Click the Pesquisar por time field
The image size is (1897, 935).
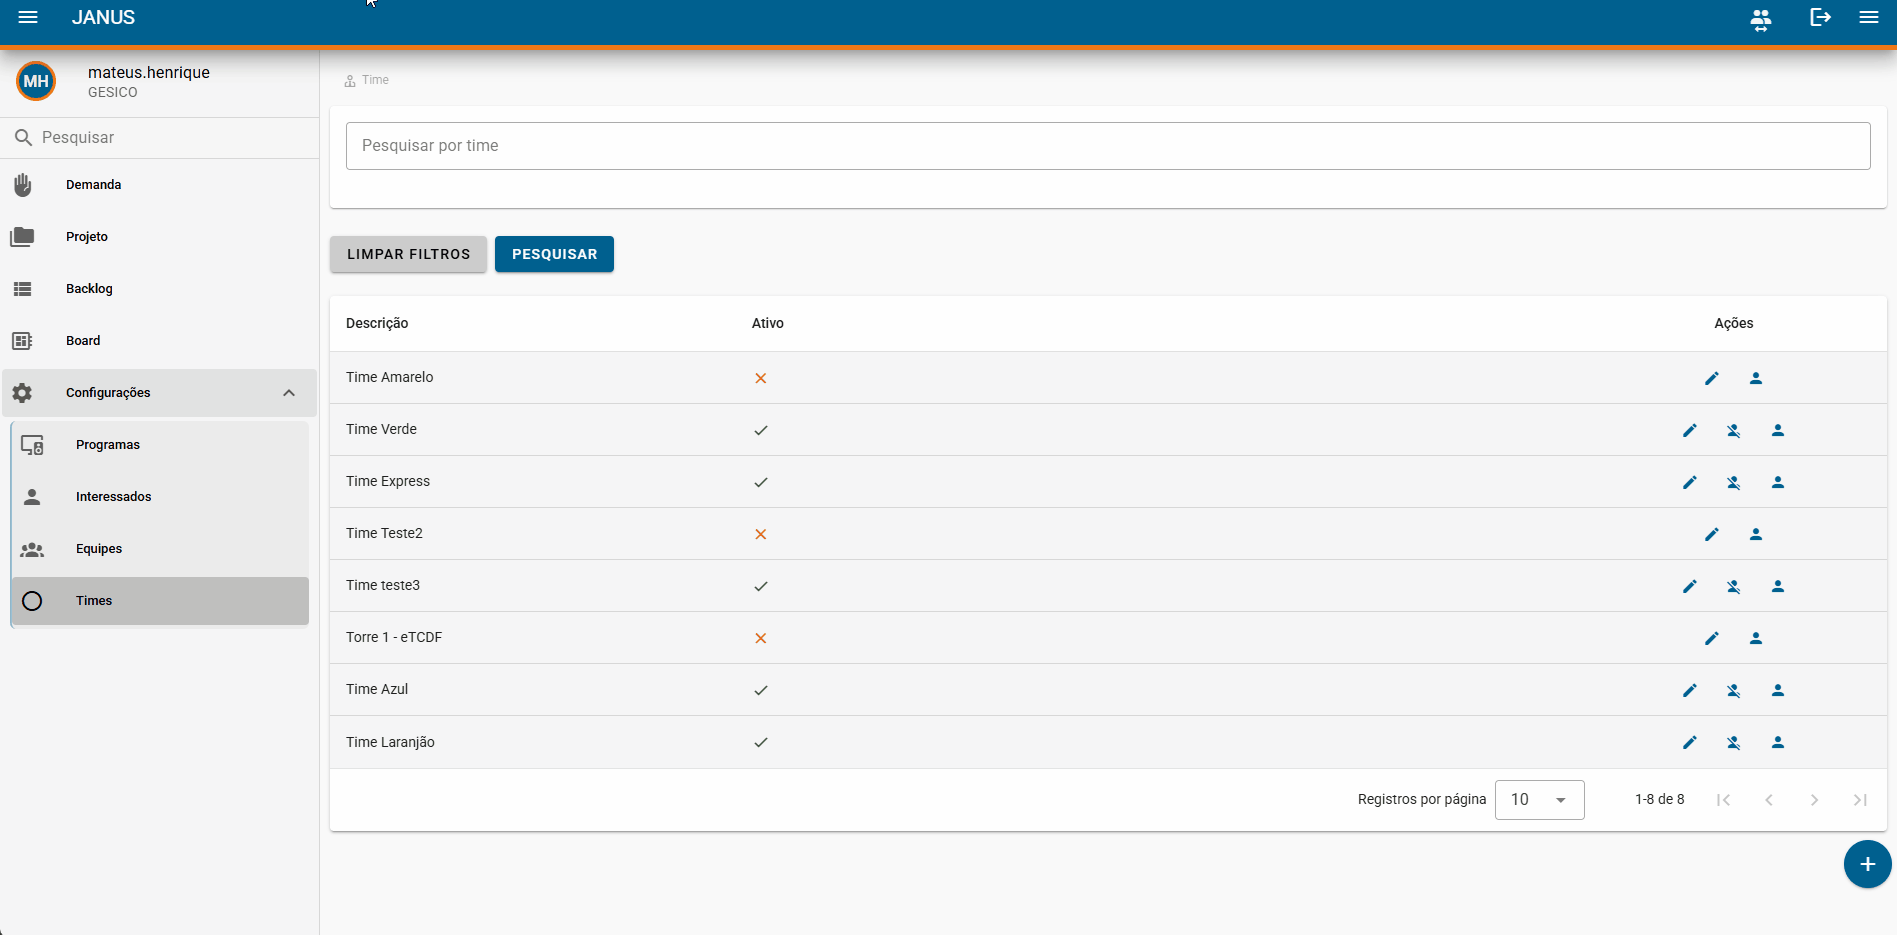1108,146
